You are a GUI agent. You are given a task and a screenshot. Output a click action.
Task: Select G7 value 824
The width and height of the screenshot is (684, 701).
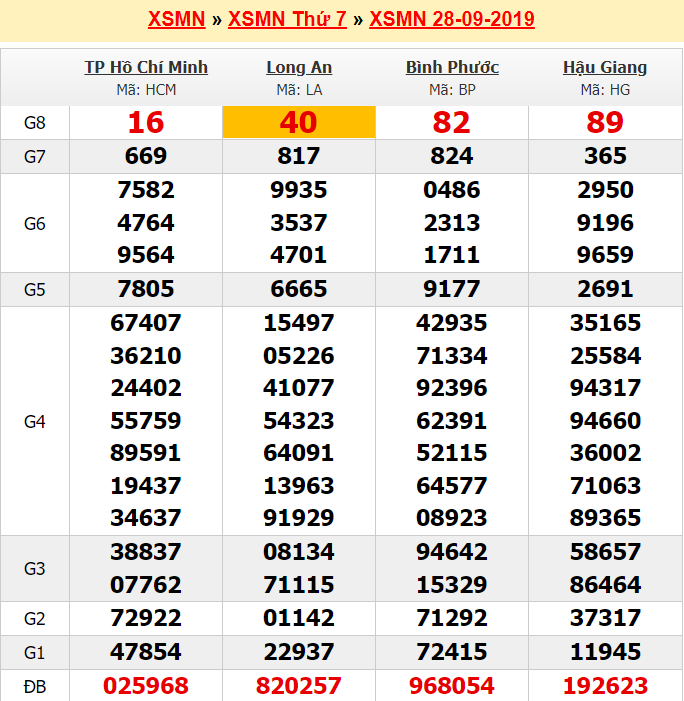pyautogui.click(x=452, y=156)
